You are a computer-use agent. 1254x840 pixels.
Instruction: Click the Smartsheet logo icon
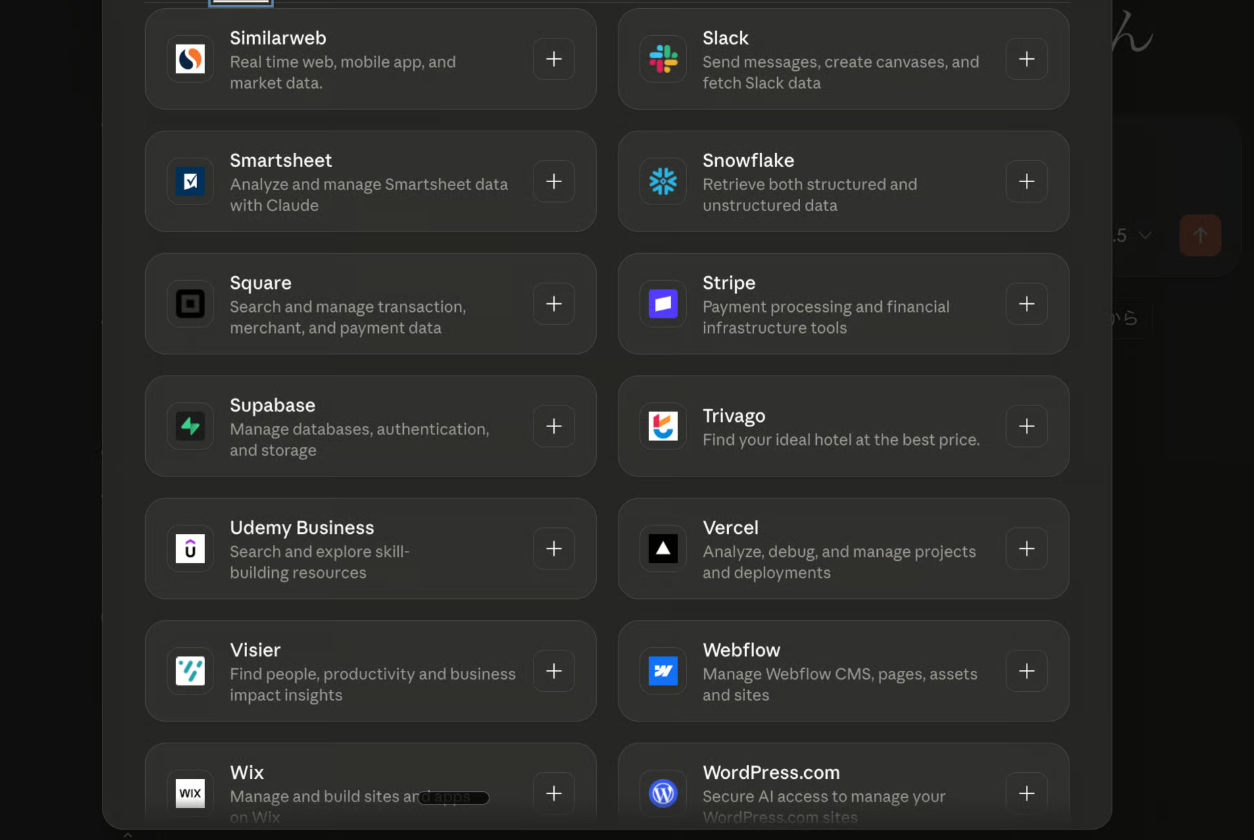click(x=190, y=181)
